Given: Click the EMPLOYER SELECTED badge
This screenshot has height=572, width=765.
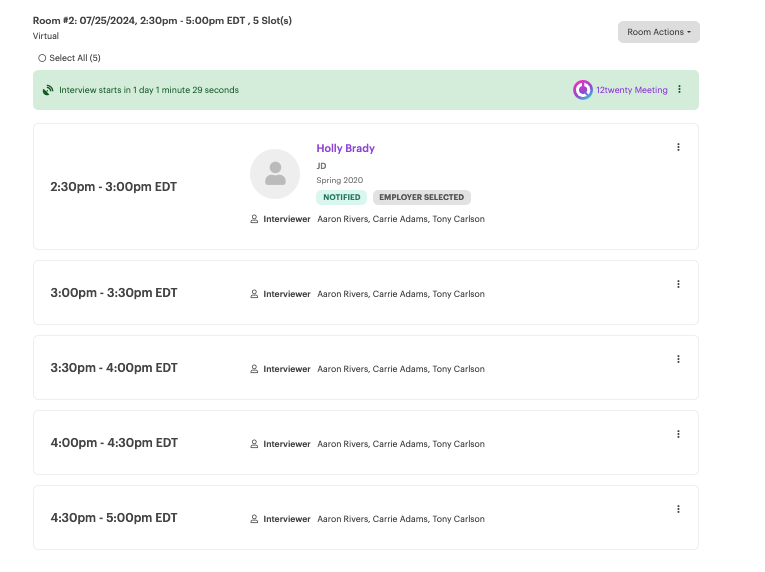Looking at the screenshot, I should 422,197.
